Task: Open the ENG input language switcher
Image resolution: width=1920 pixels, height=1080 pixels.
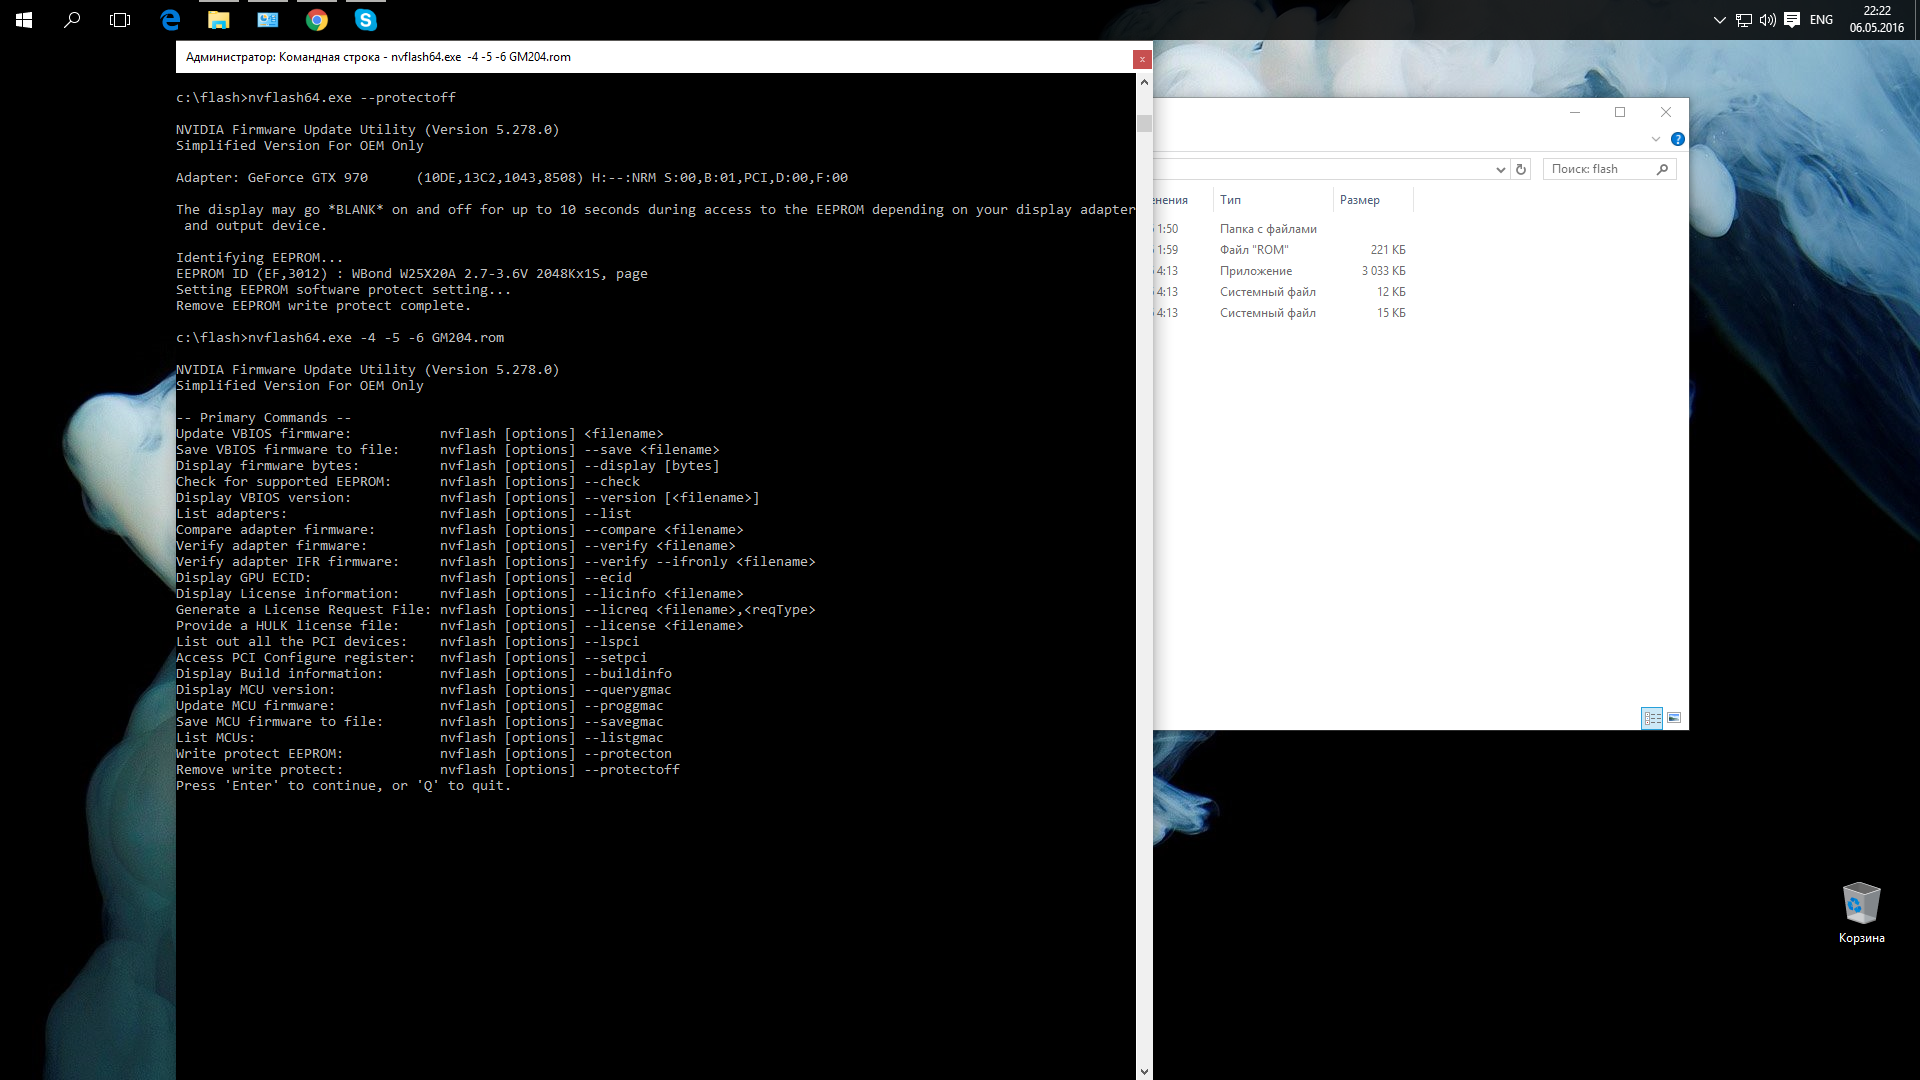Action: (x=1821, y=19)
